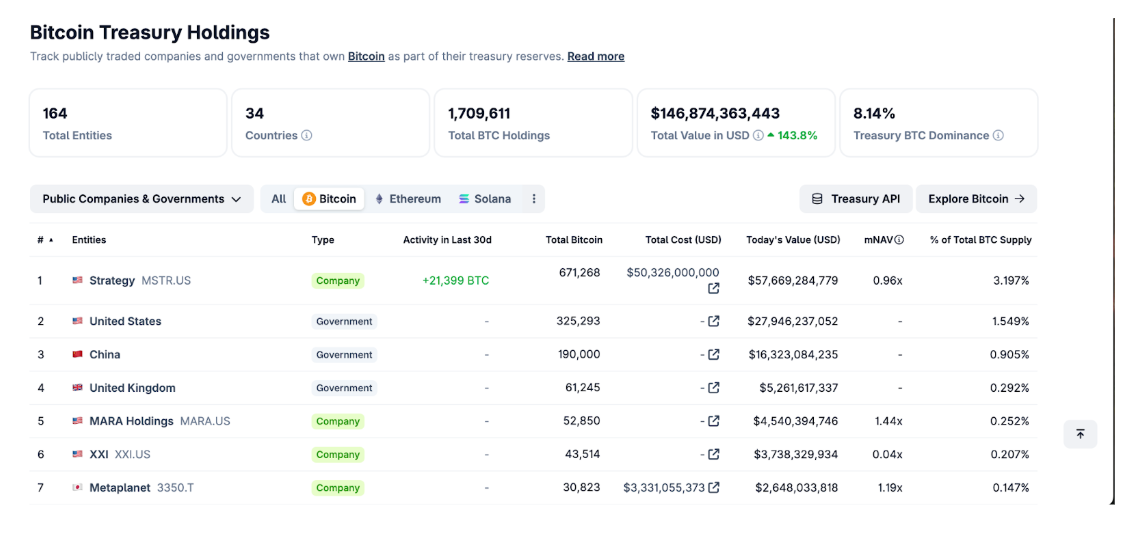Switch to the Solana tab
Image resolution: width=1144 pixels, height=534 pixels.
pos(485,198)
